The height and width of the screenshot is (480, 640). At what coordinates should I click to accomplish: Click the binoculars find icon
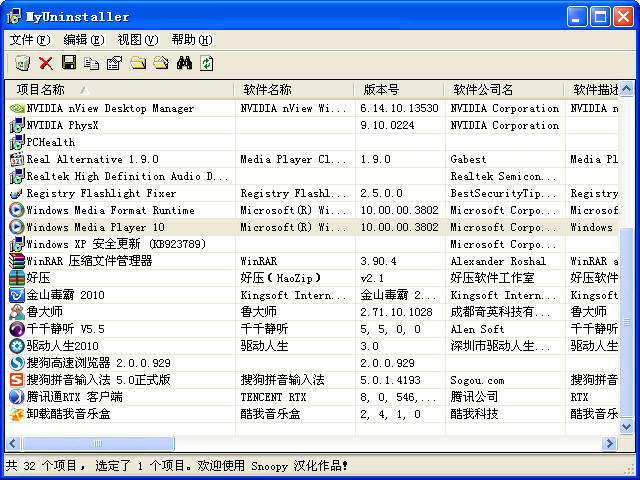pos(184,63)
